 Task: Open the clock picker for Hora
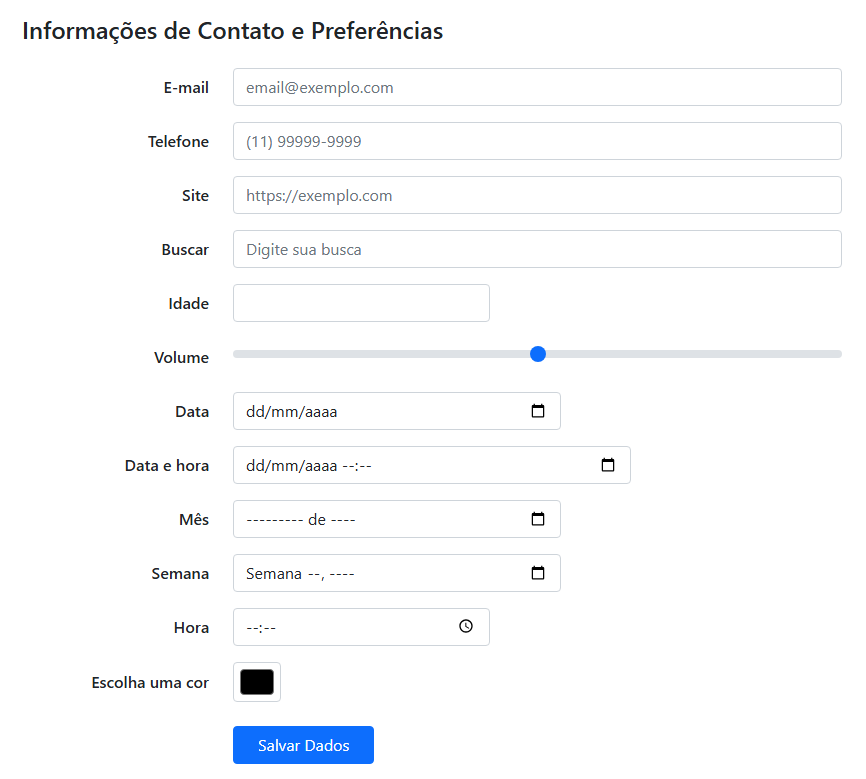(466, 627)
